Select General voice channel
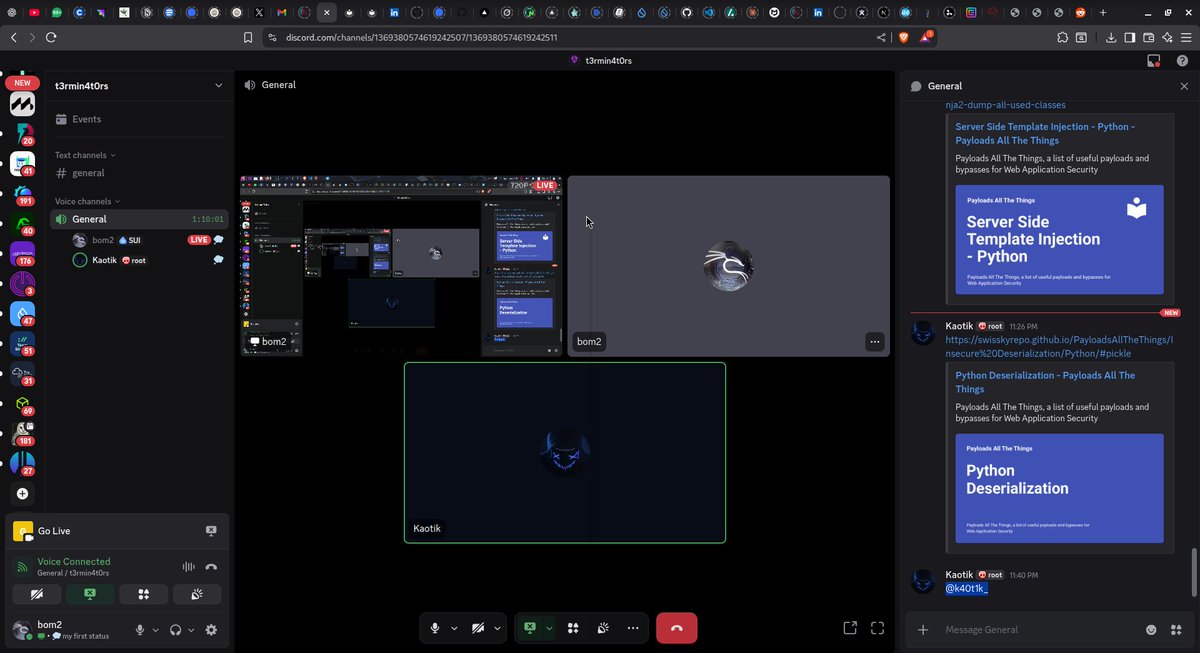 click(x=139, y=219)
